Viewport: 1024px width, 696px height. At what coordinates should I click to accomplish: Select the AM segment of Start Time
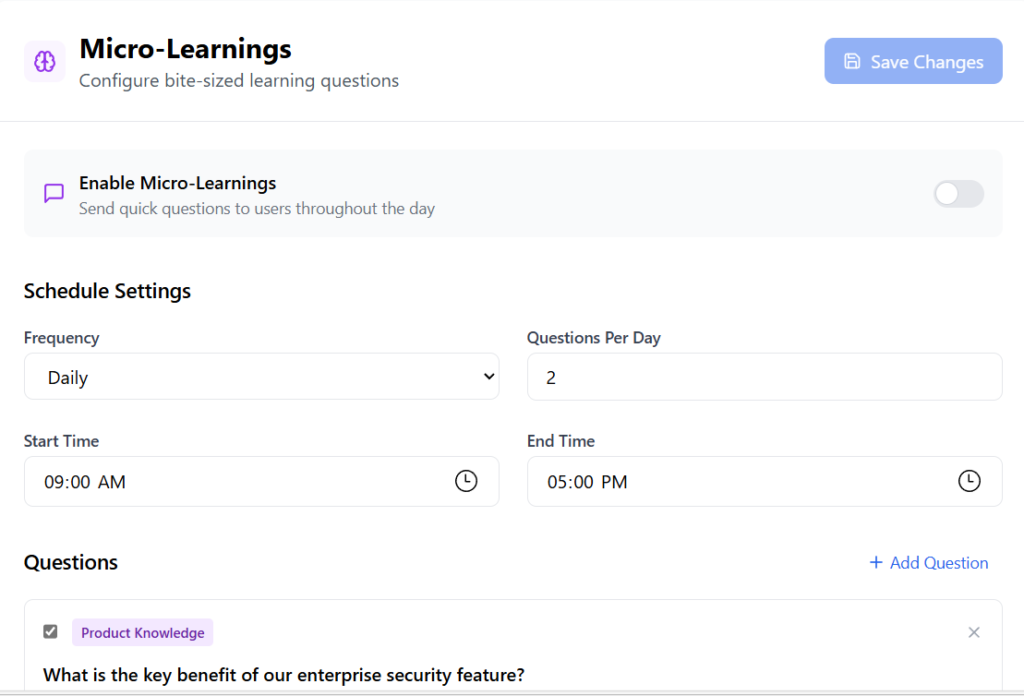112,482
